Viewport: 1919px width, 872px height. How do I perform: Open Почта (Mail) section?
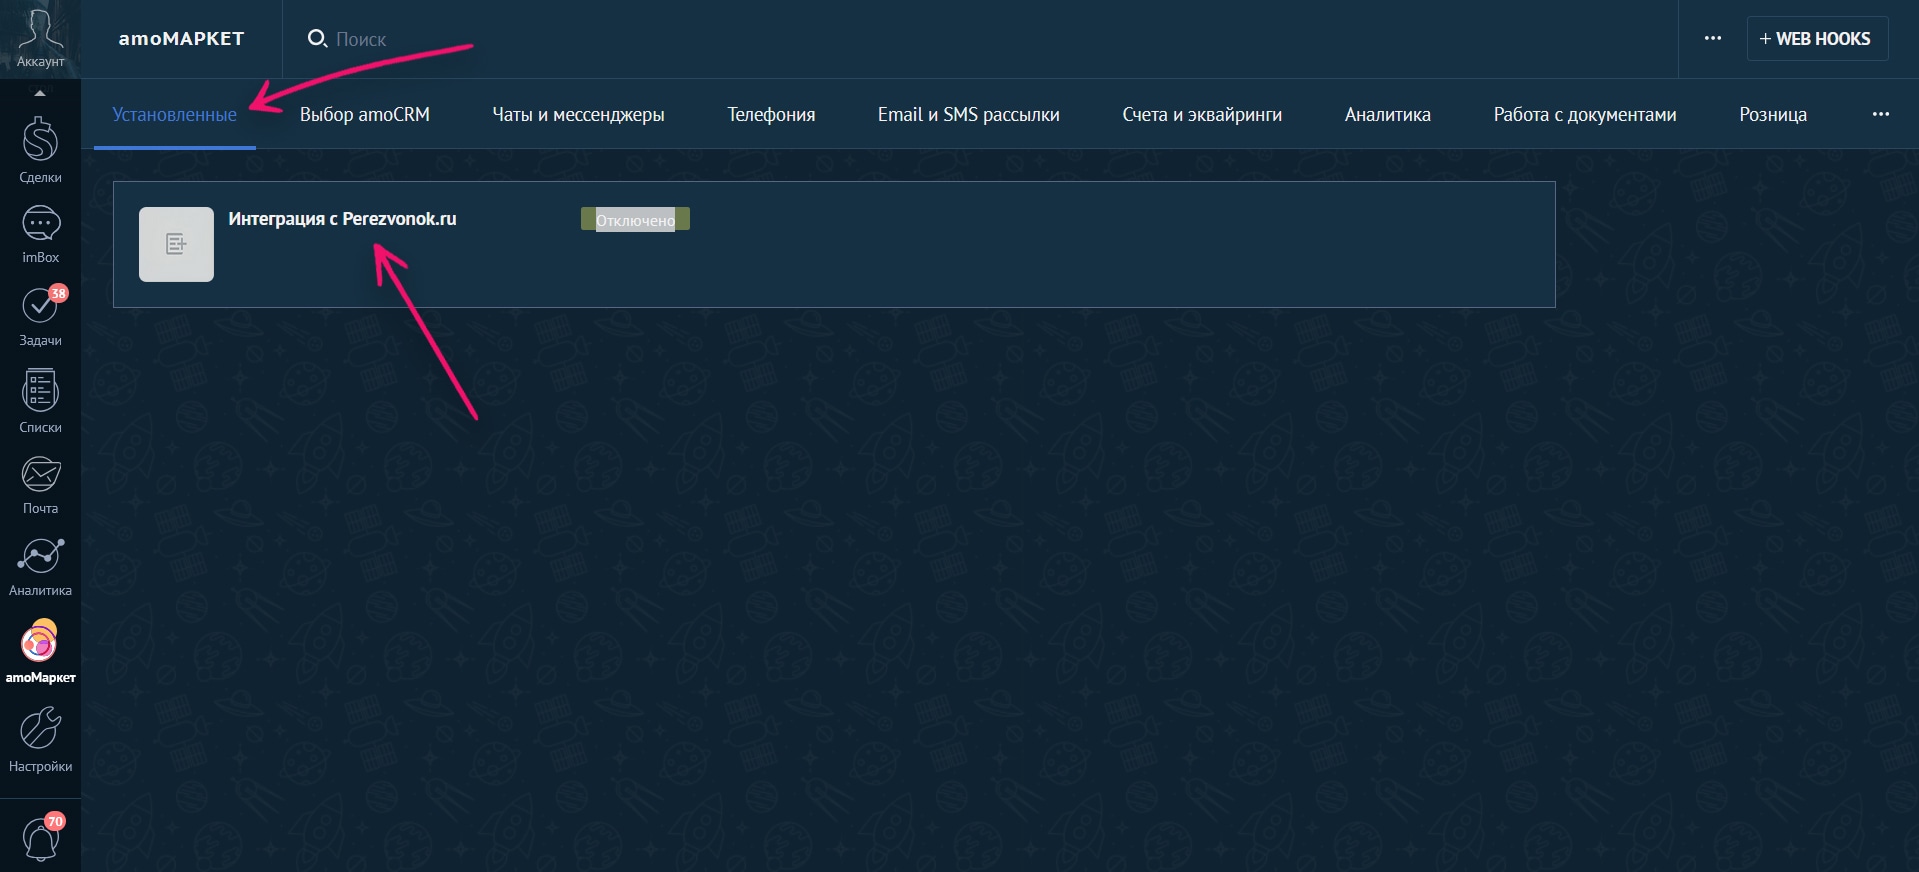coord(40,484)
